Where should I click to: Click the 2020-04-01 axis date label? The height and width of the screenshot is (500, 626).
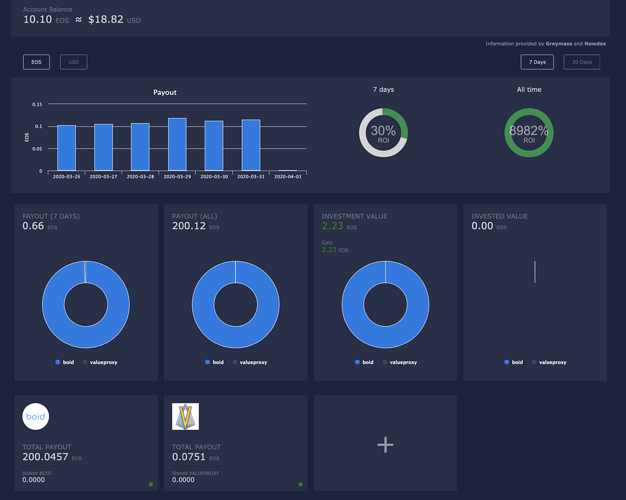[x=288, y=177]
